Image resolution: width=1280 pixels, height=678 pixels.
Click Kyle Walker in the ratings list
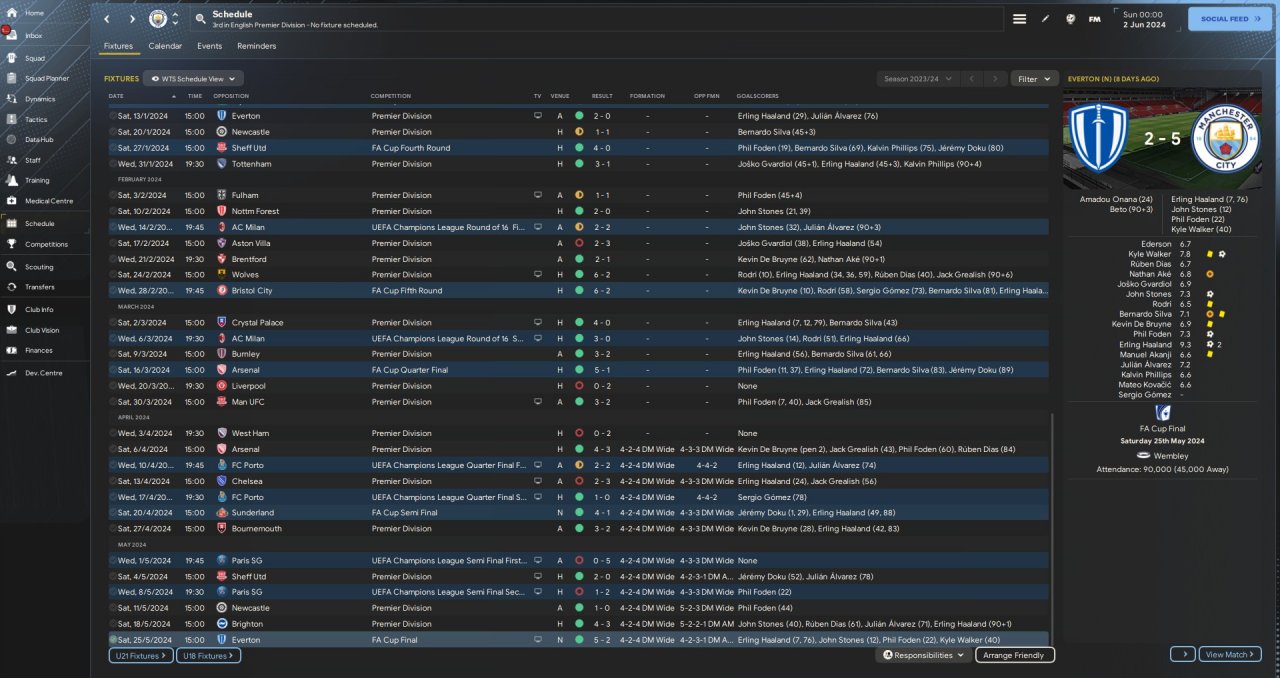pos(1151,254)
